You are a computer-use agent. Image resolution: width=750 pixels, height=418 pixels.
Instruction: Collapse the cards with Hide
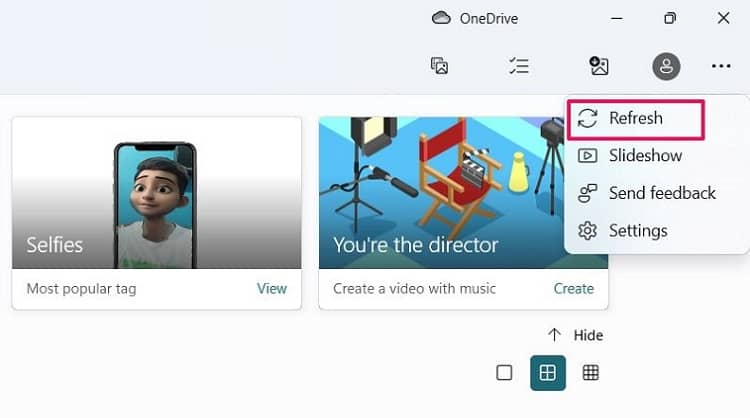(576, 335)
